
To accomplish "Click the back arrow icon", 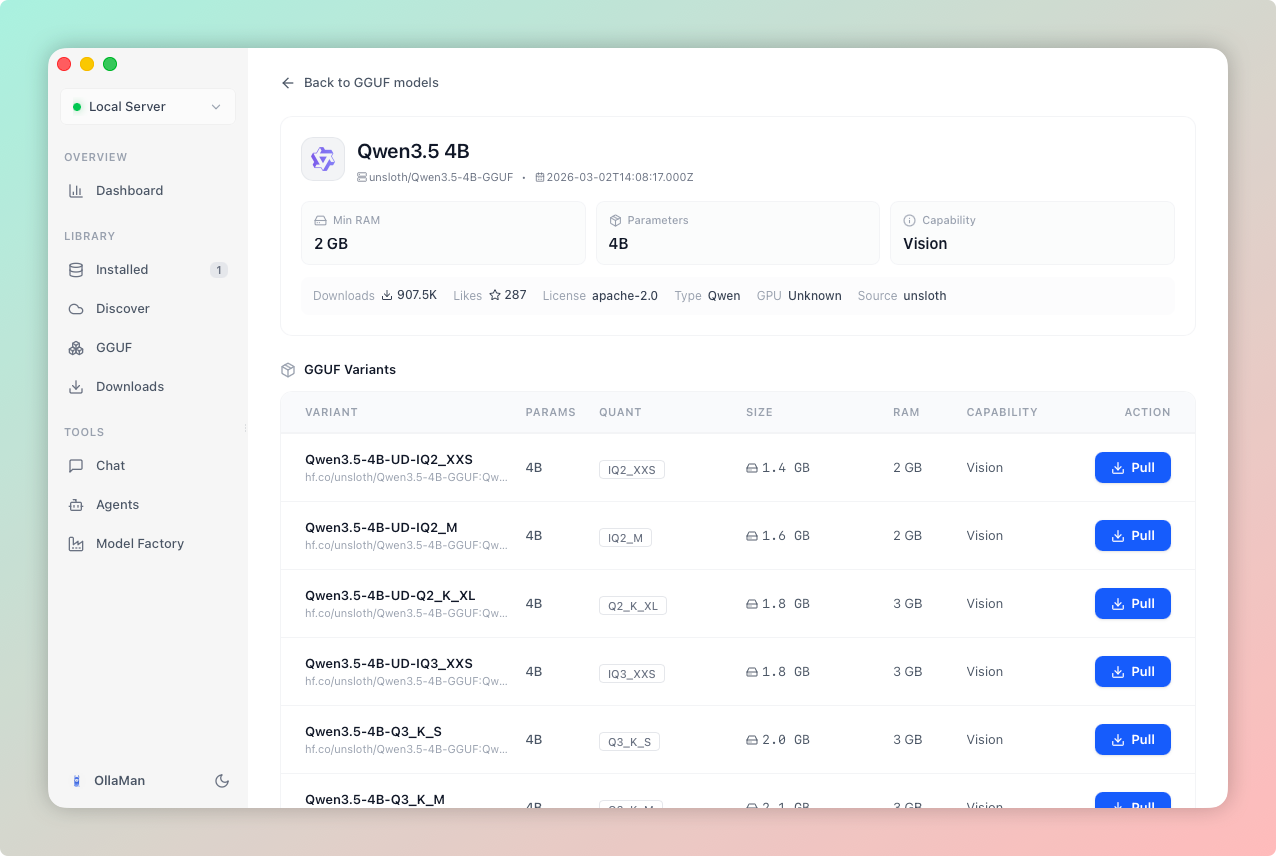I will pos(288,83).
